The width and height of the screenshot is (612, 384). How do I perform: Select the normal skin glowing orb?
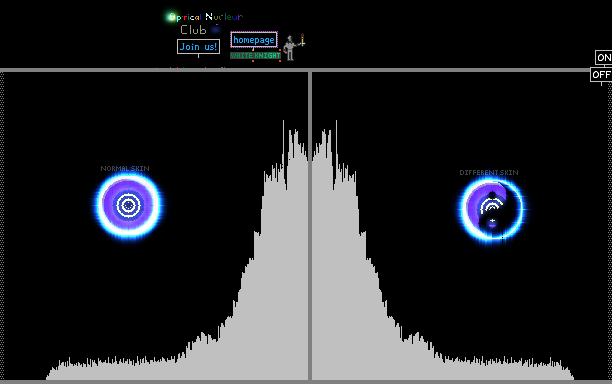click(128, 205)
